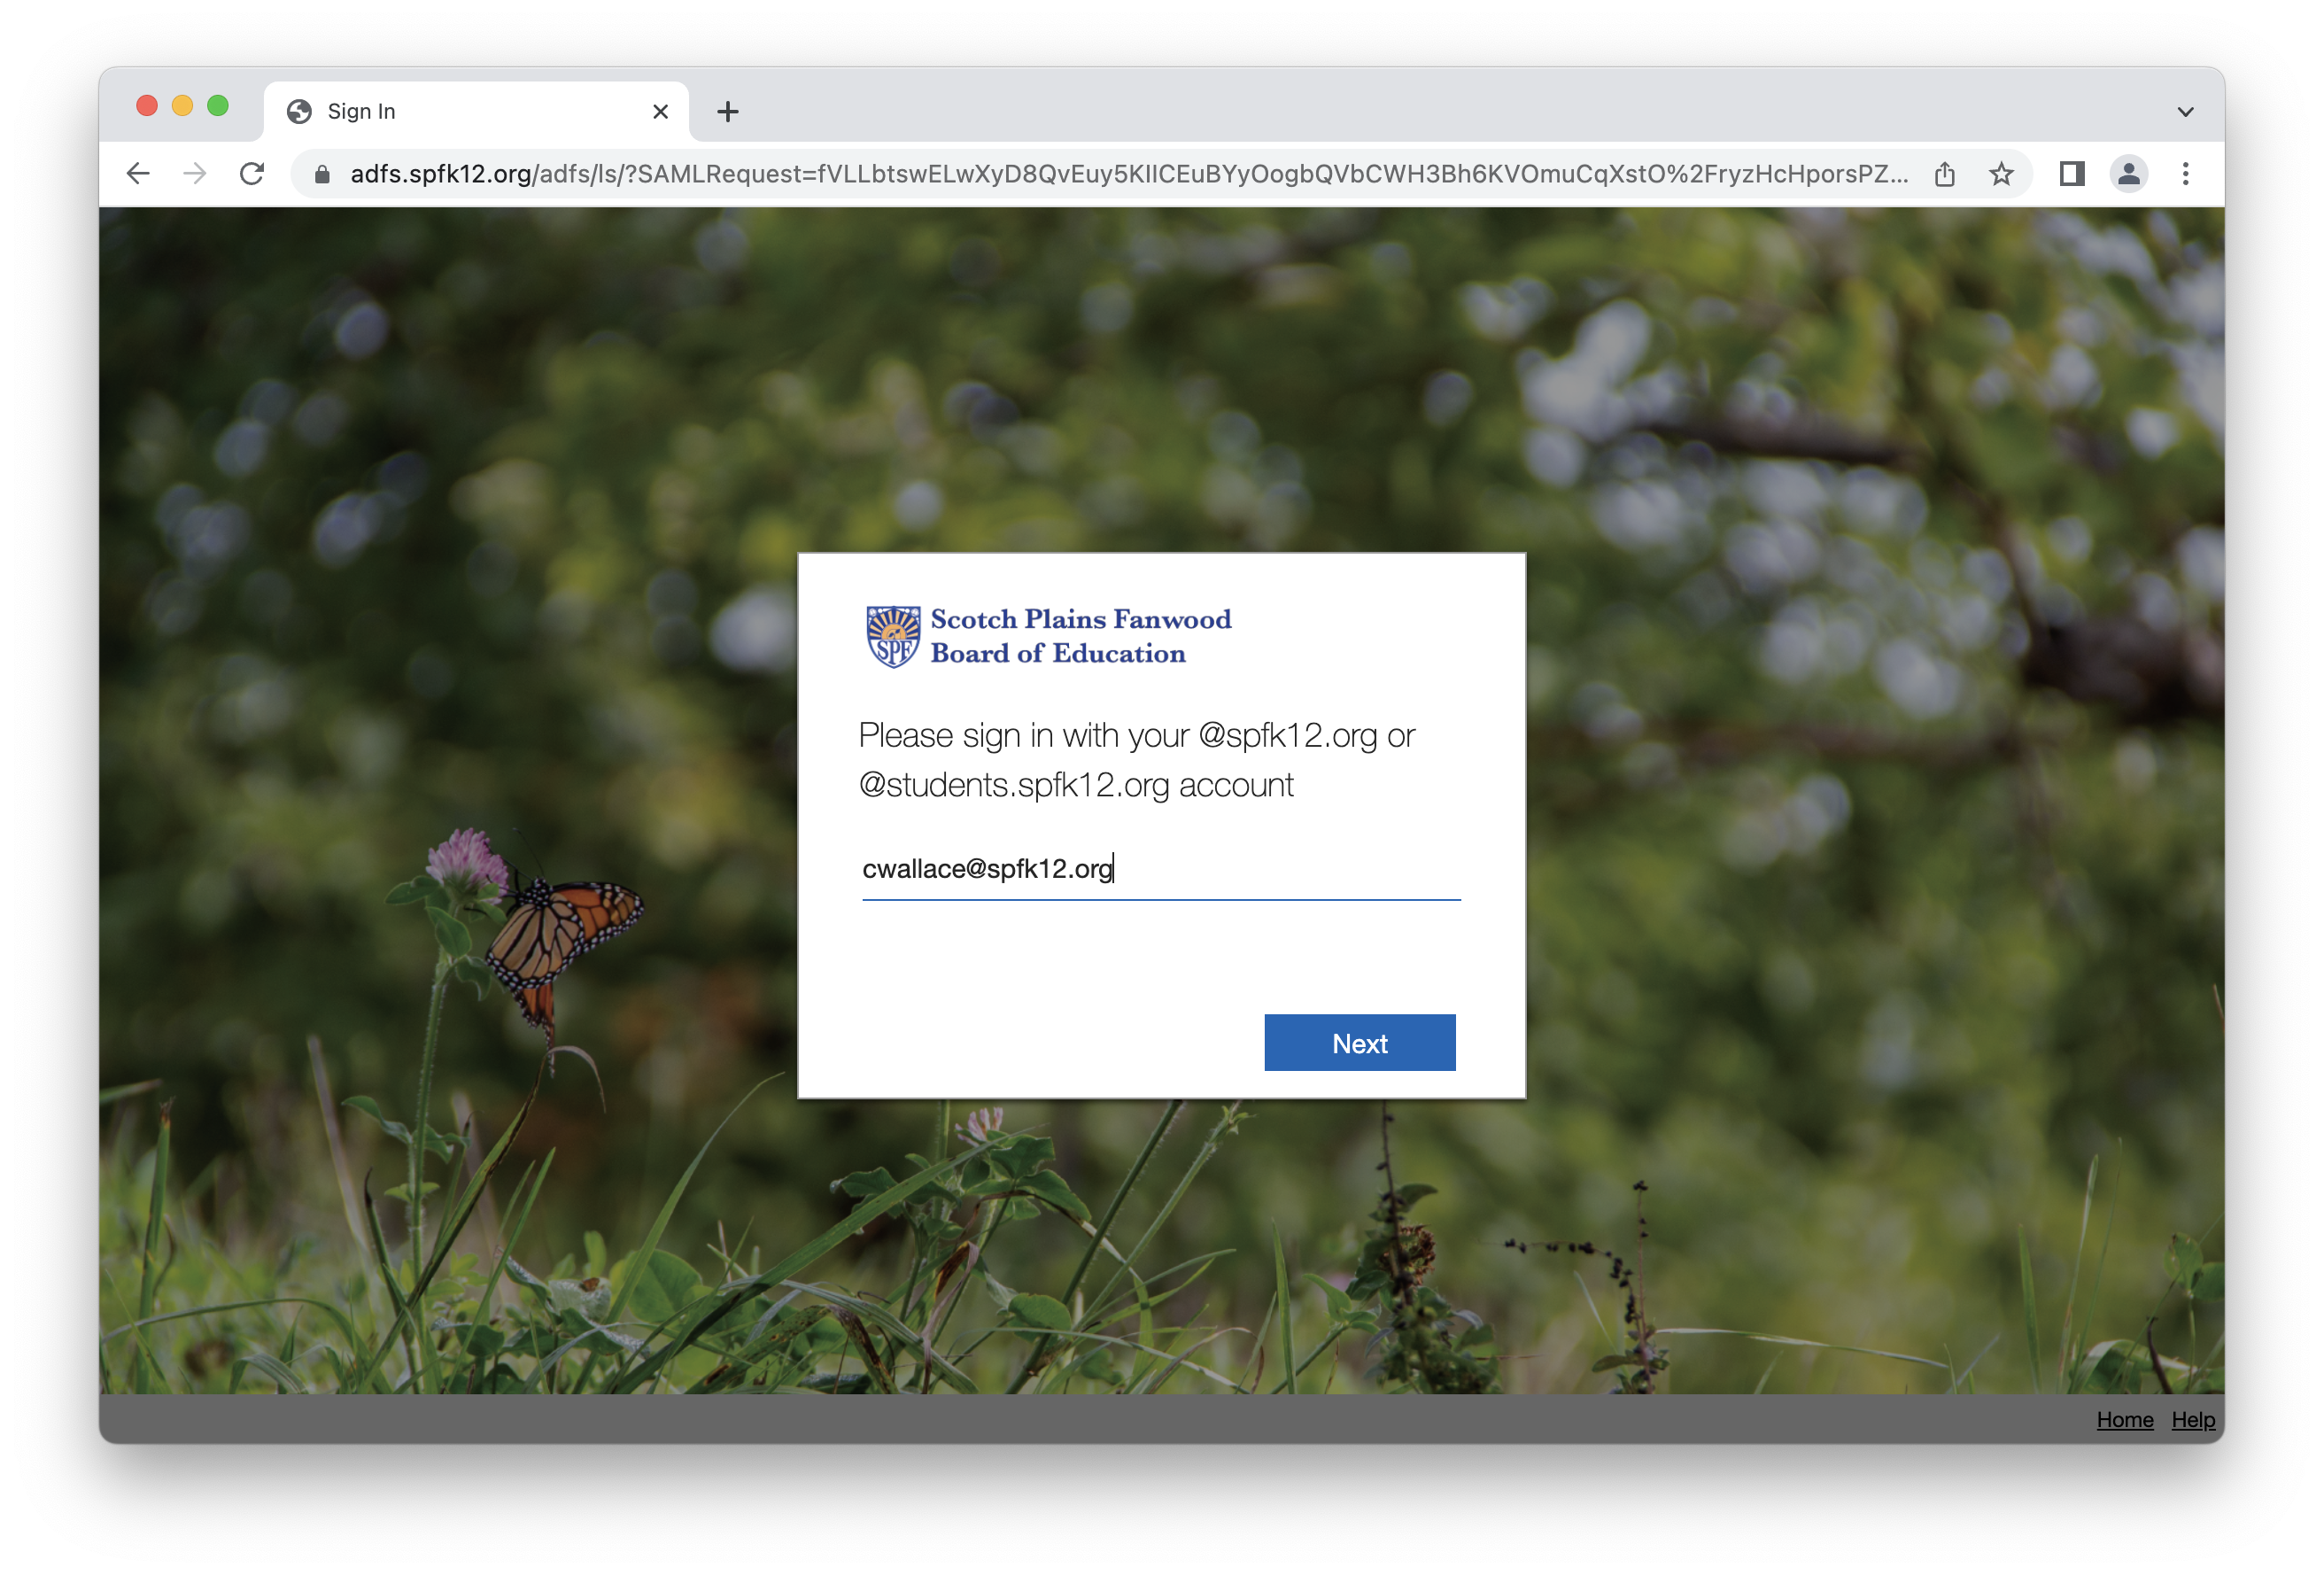Viewport: 2324px width, 1575px height.
Task: Open a new tab with plus
Action: tap(728, 112)
